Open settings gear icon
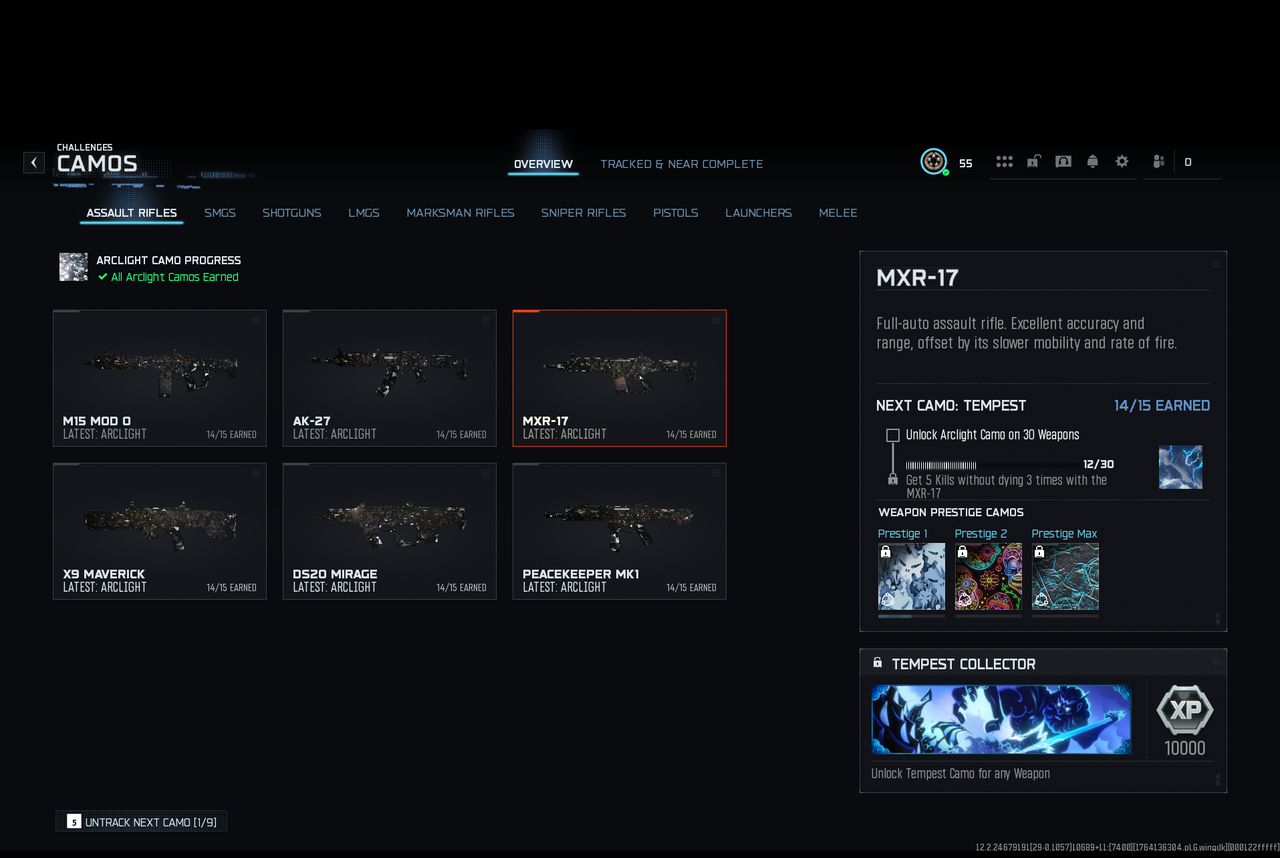This screenshot has width=1280, height=858. [1122, 161]
